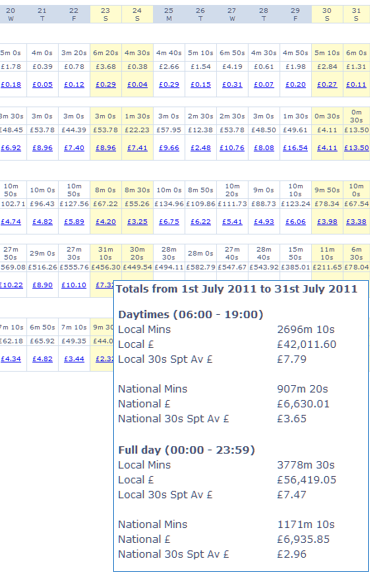Click the £4.93 link
This screenshot has height=575, width=370.
(264, 221)
